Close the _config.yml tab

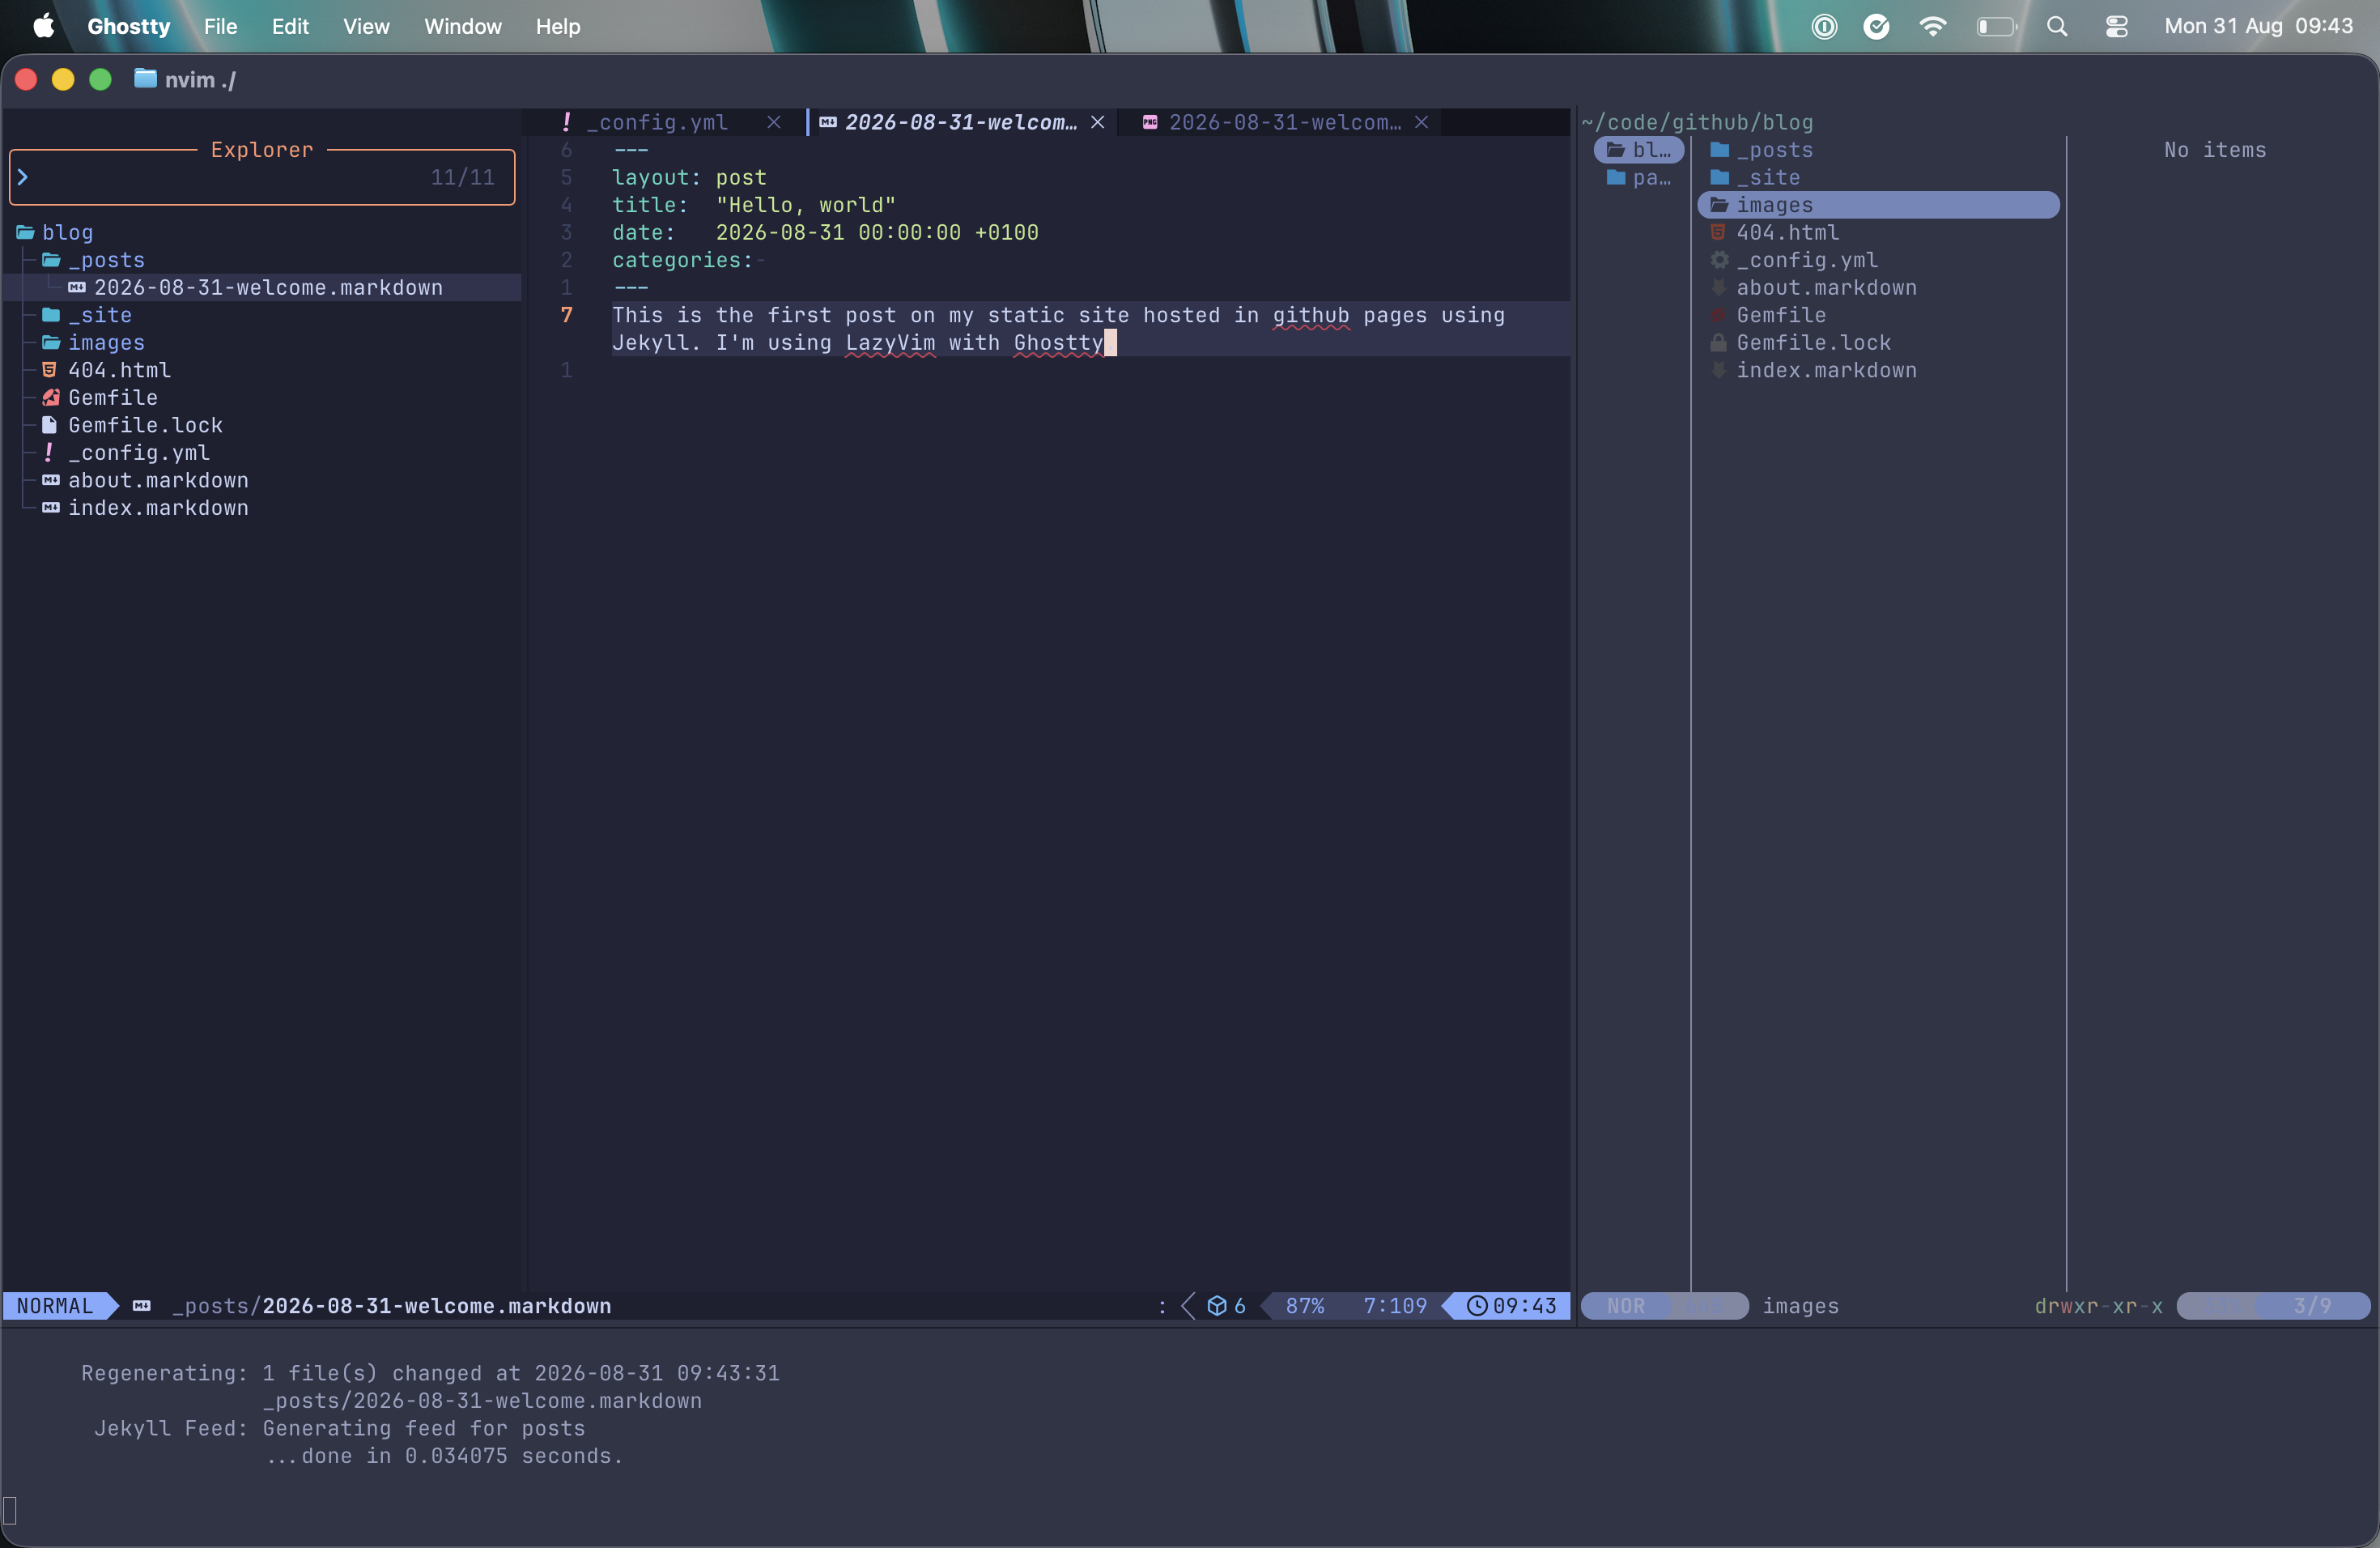(774, 122)
